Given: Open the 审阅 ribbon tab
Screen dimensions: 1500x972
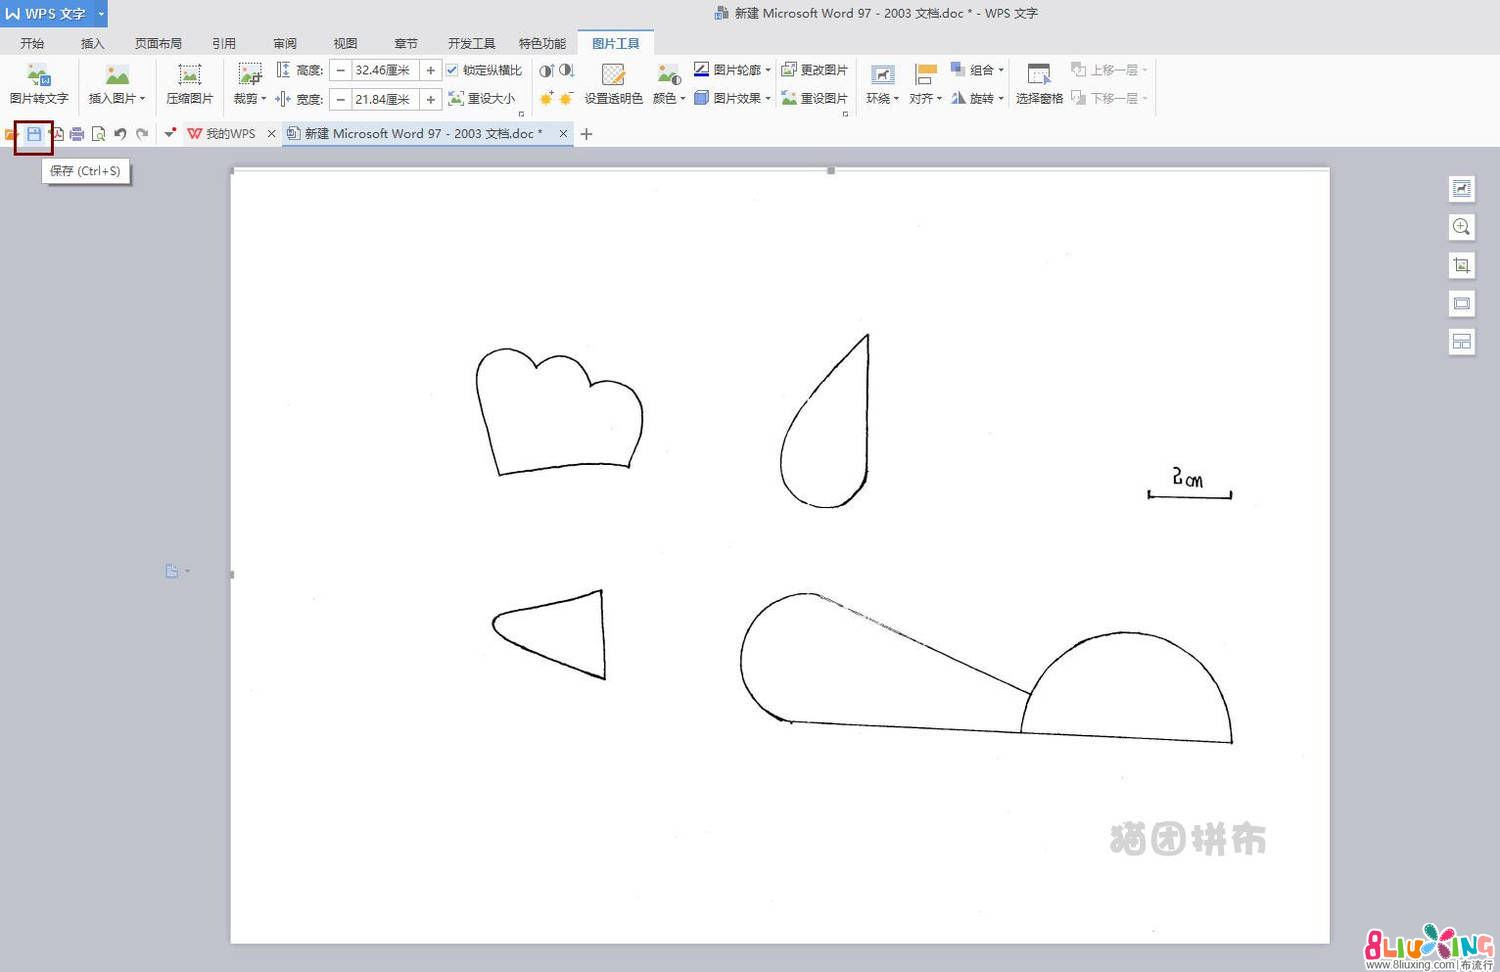Looking at the screenshot, I should 285,43.
